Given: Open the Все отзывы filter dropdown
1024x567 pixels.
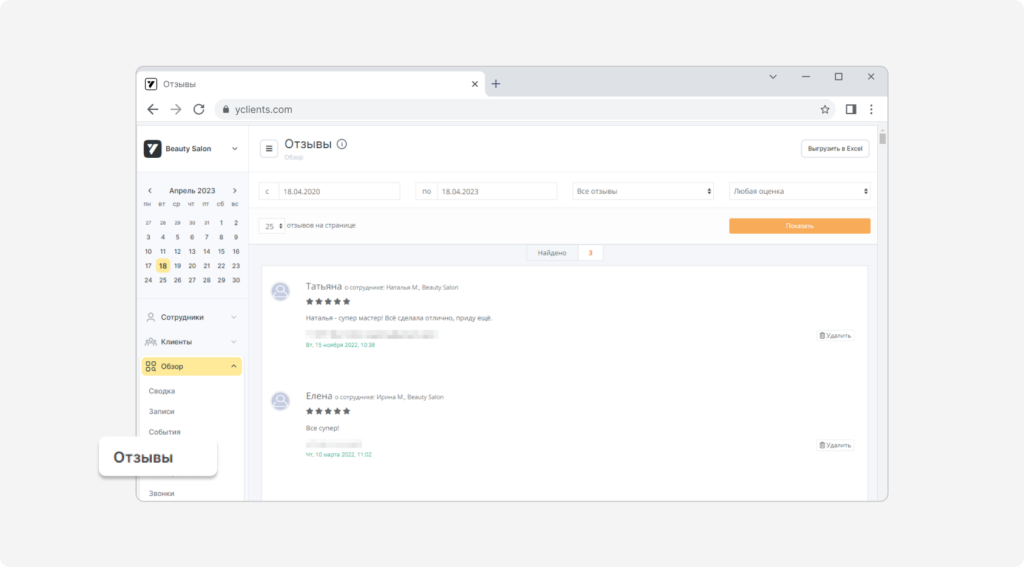Looking at the screenshot, I should 643,191.
